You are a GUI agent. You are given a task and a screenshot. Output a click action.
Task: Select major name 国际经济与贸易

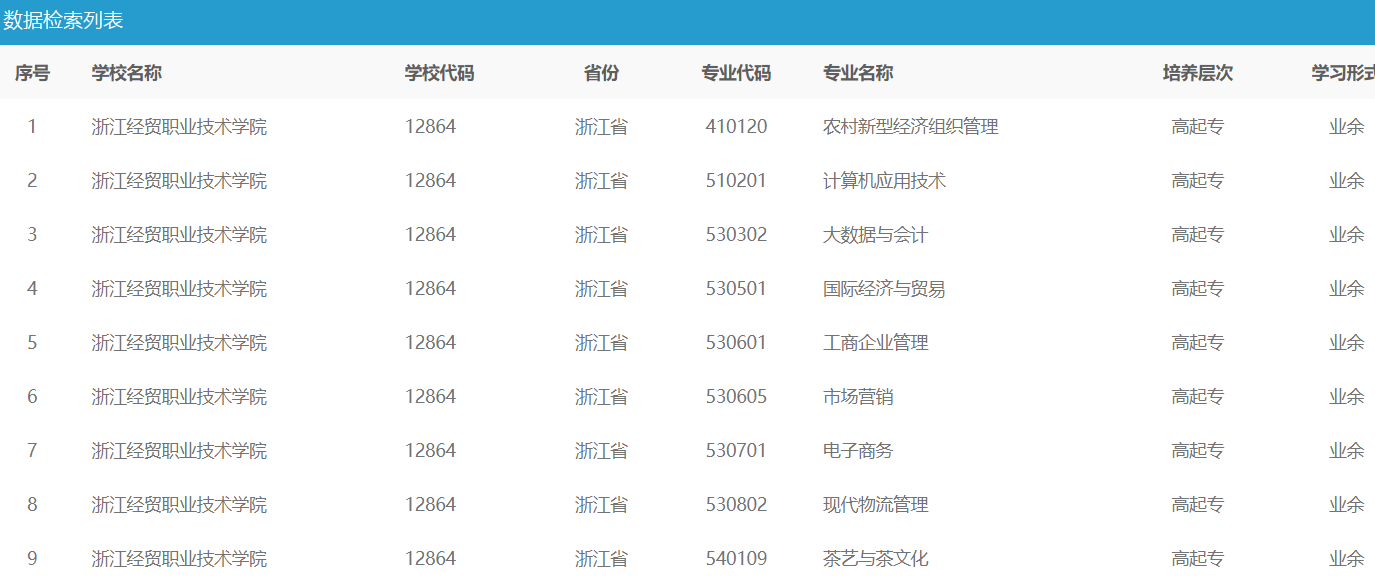point(884,289)
